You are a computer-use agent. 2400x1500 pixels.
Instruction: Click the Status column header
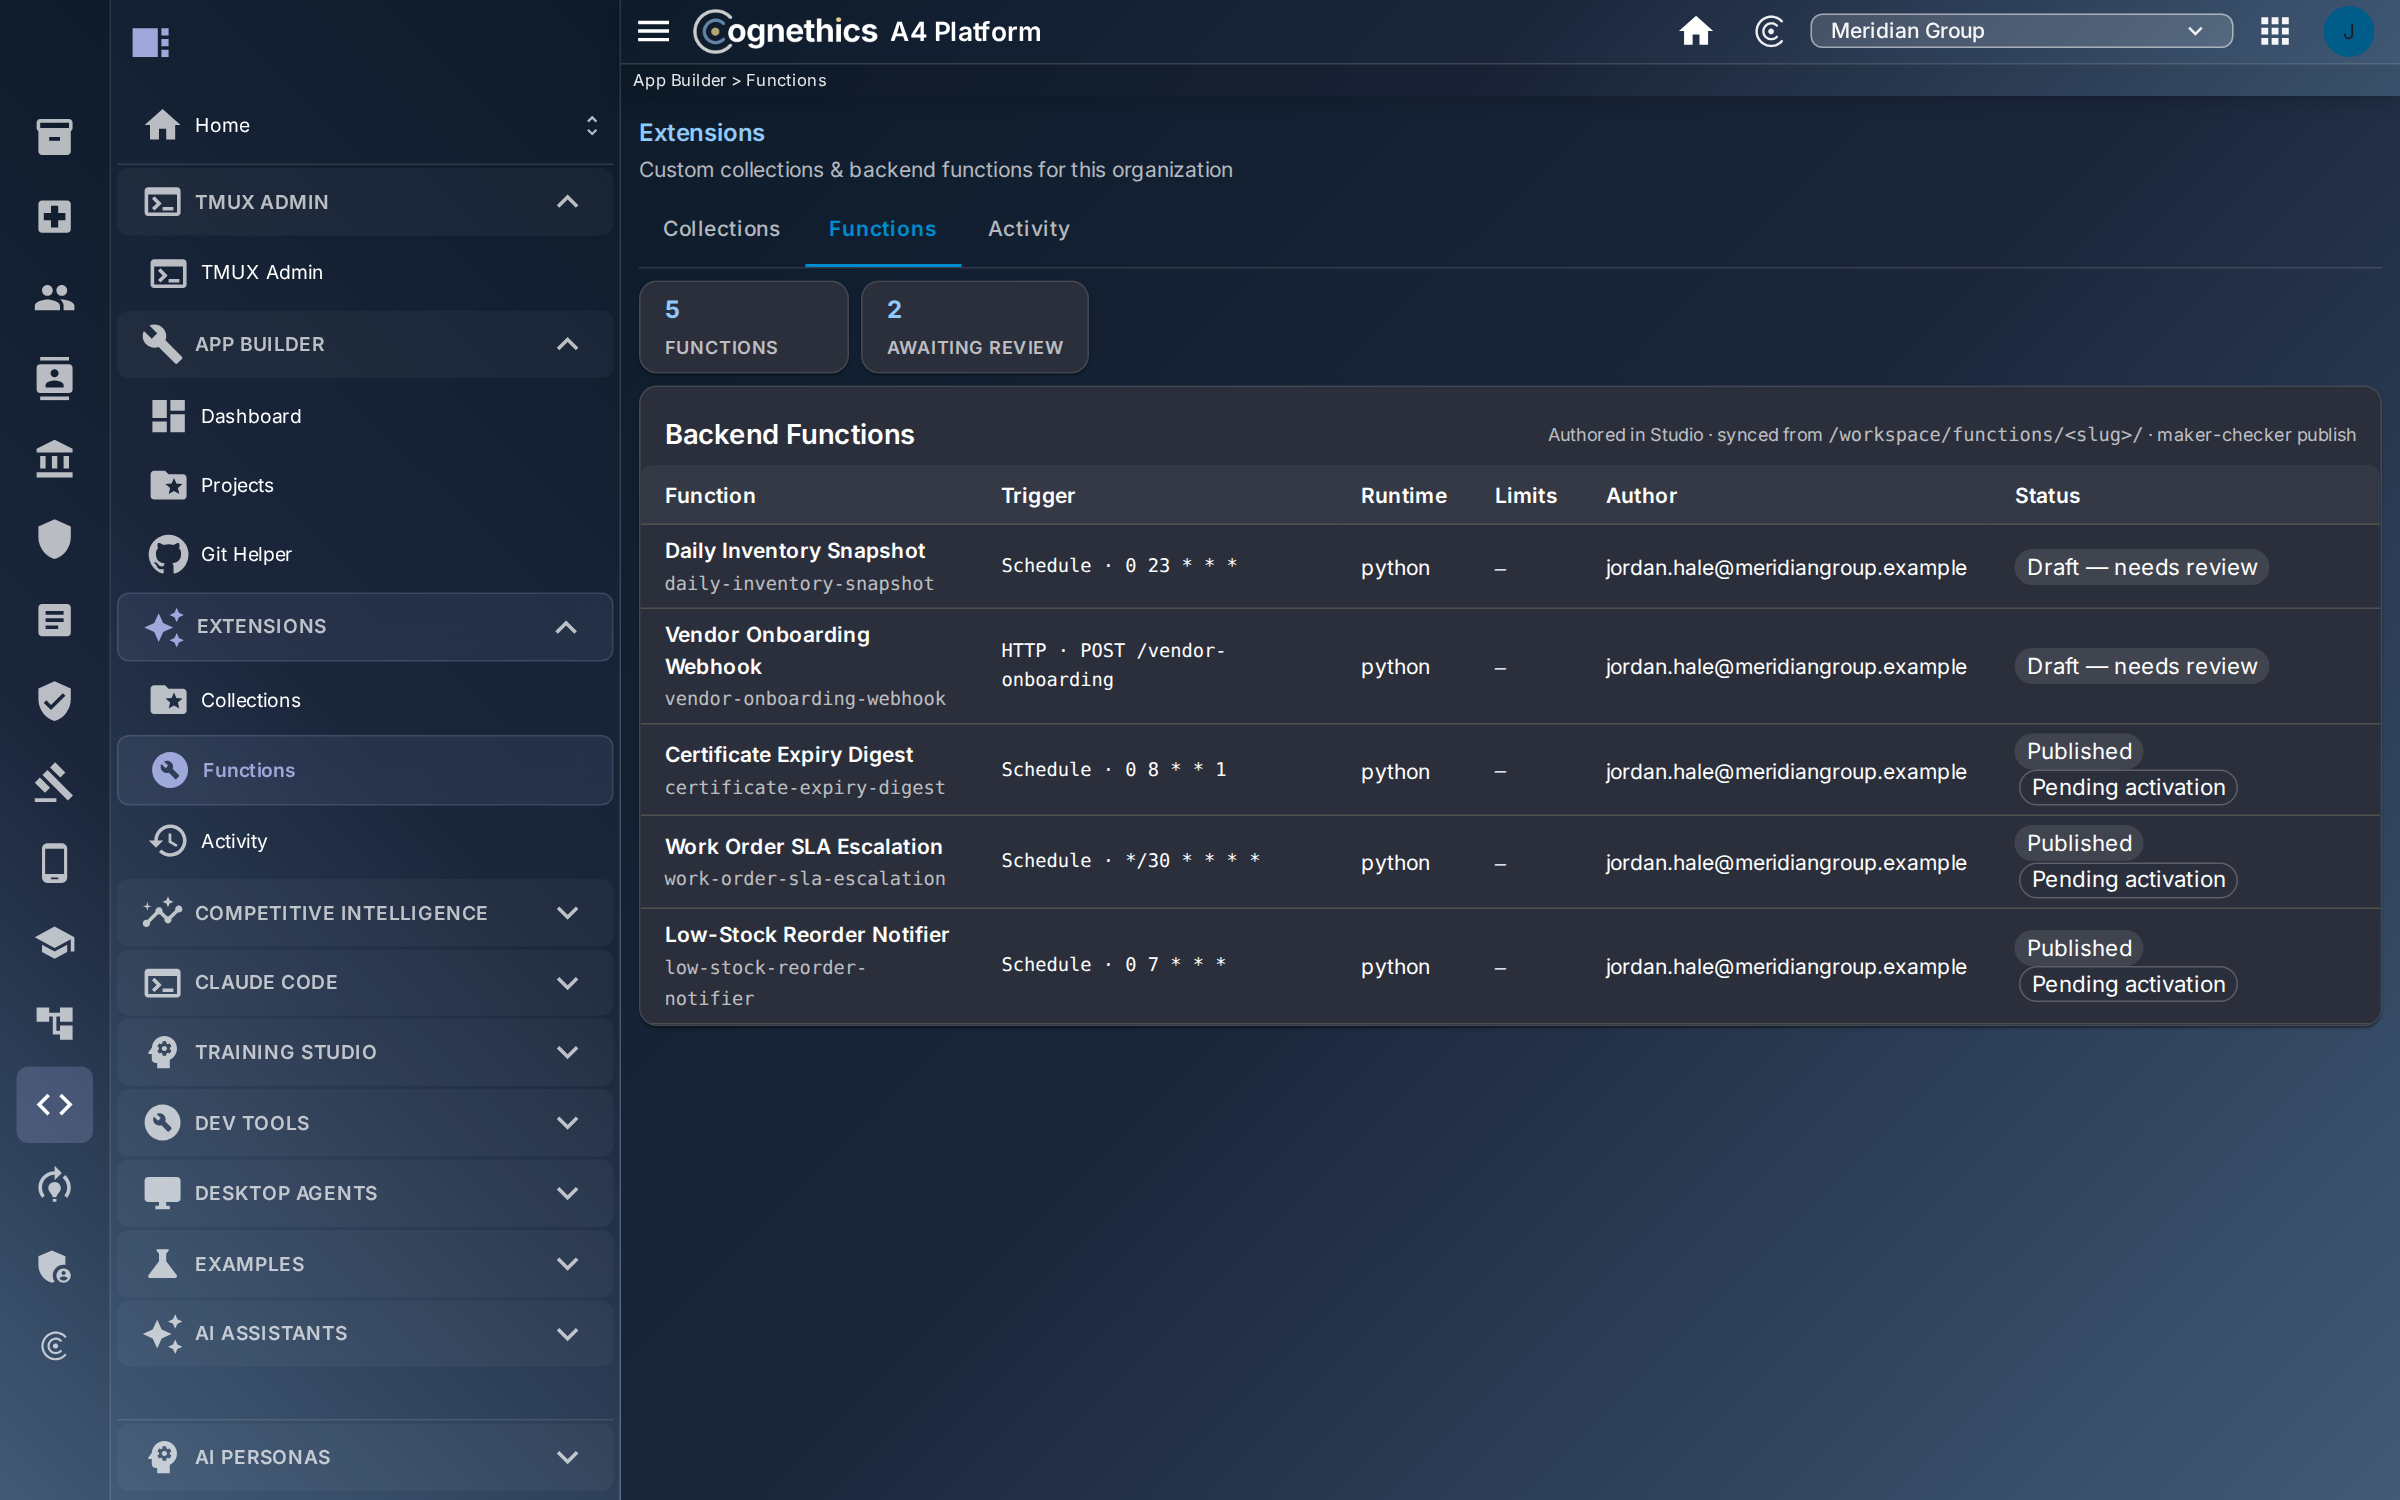point(2047,496)
